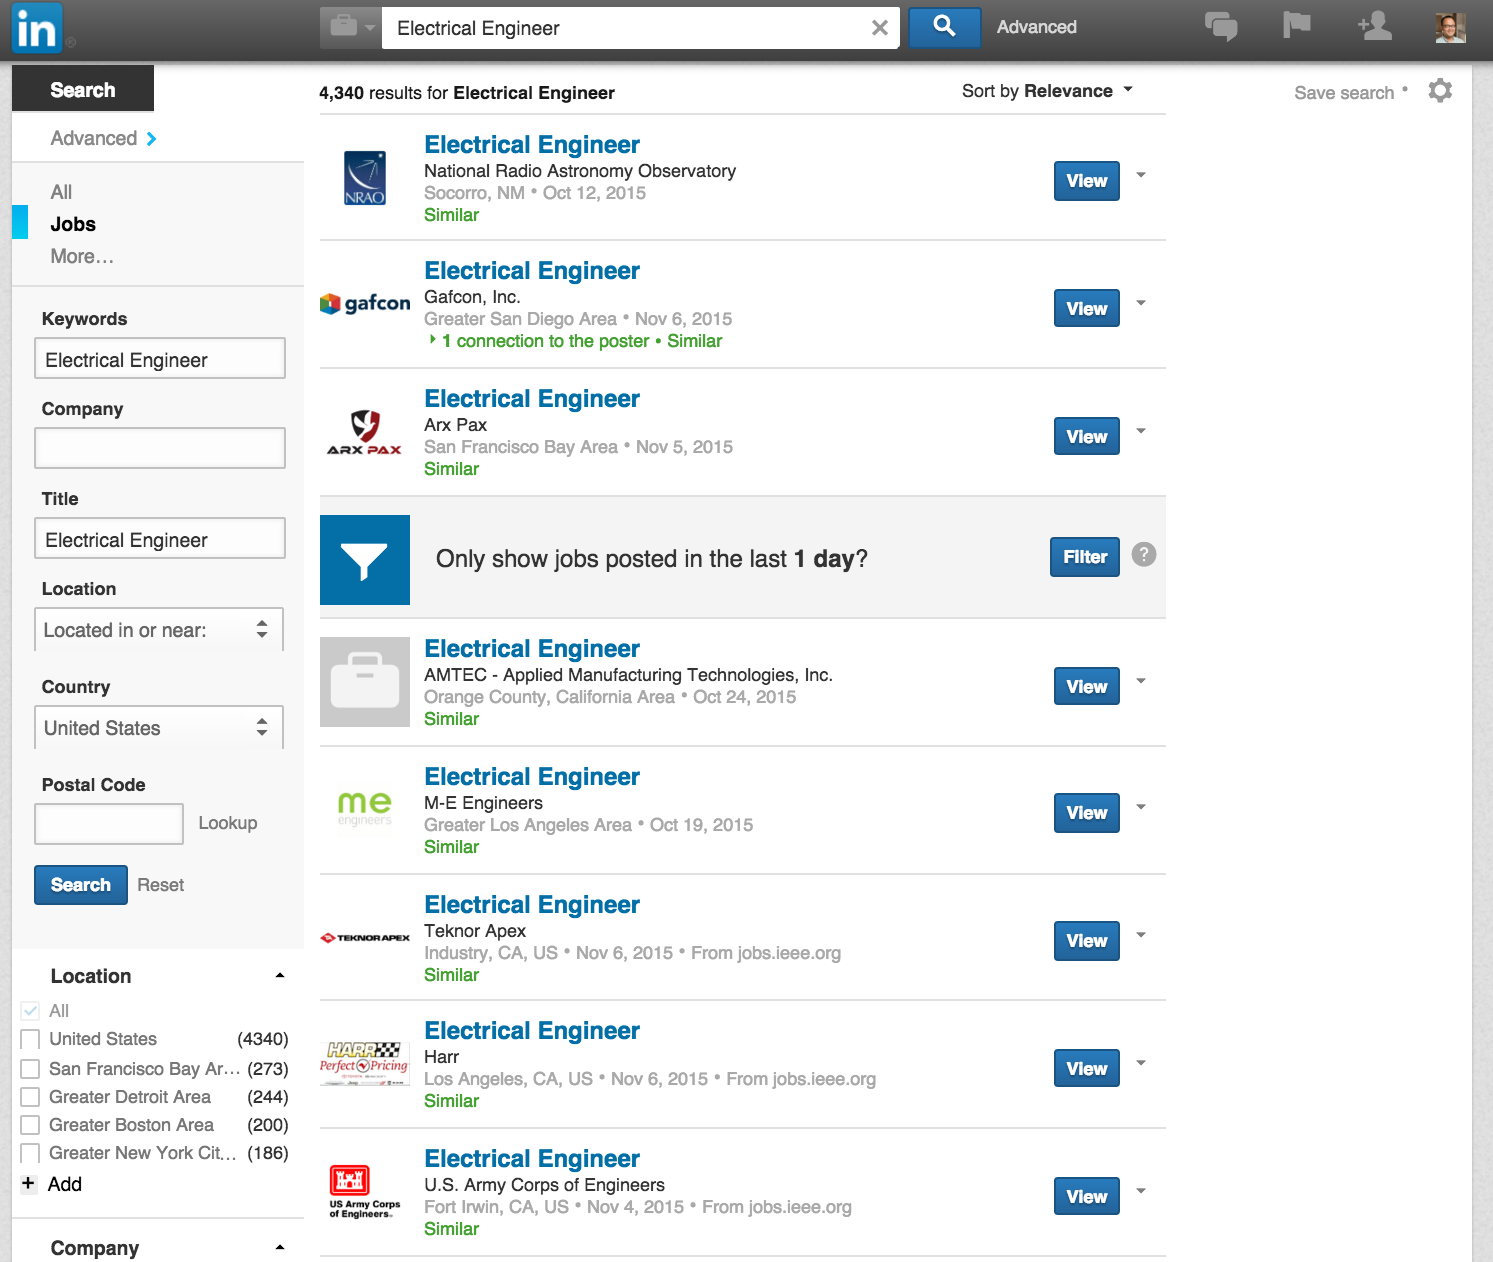Check the United States location filter

click(31, 1040)
